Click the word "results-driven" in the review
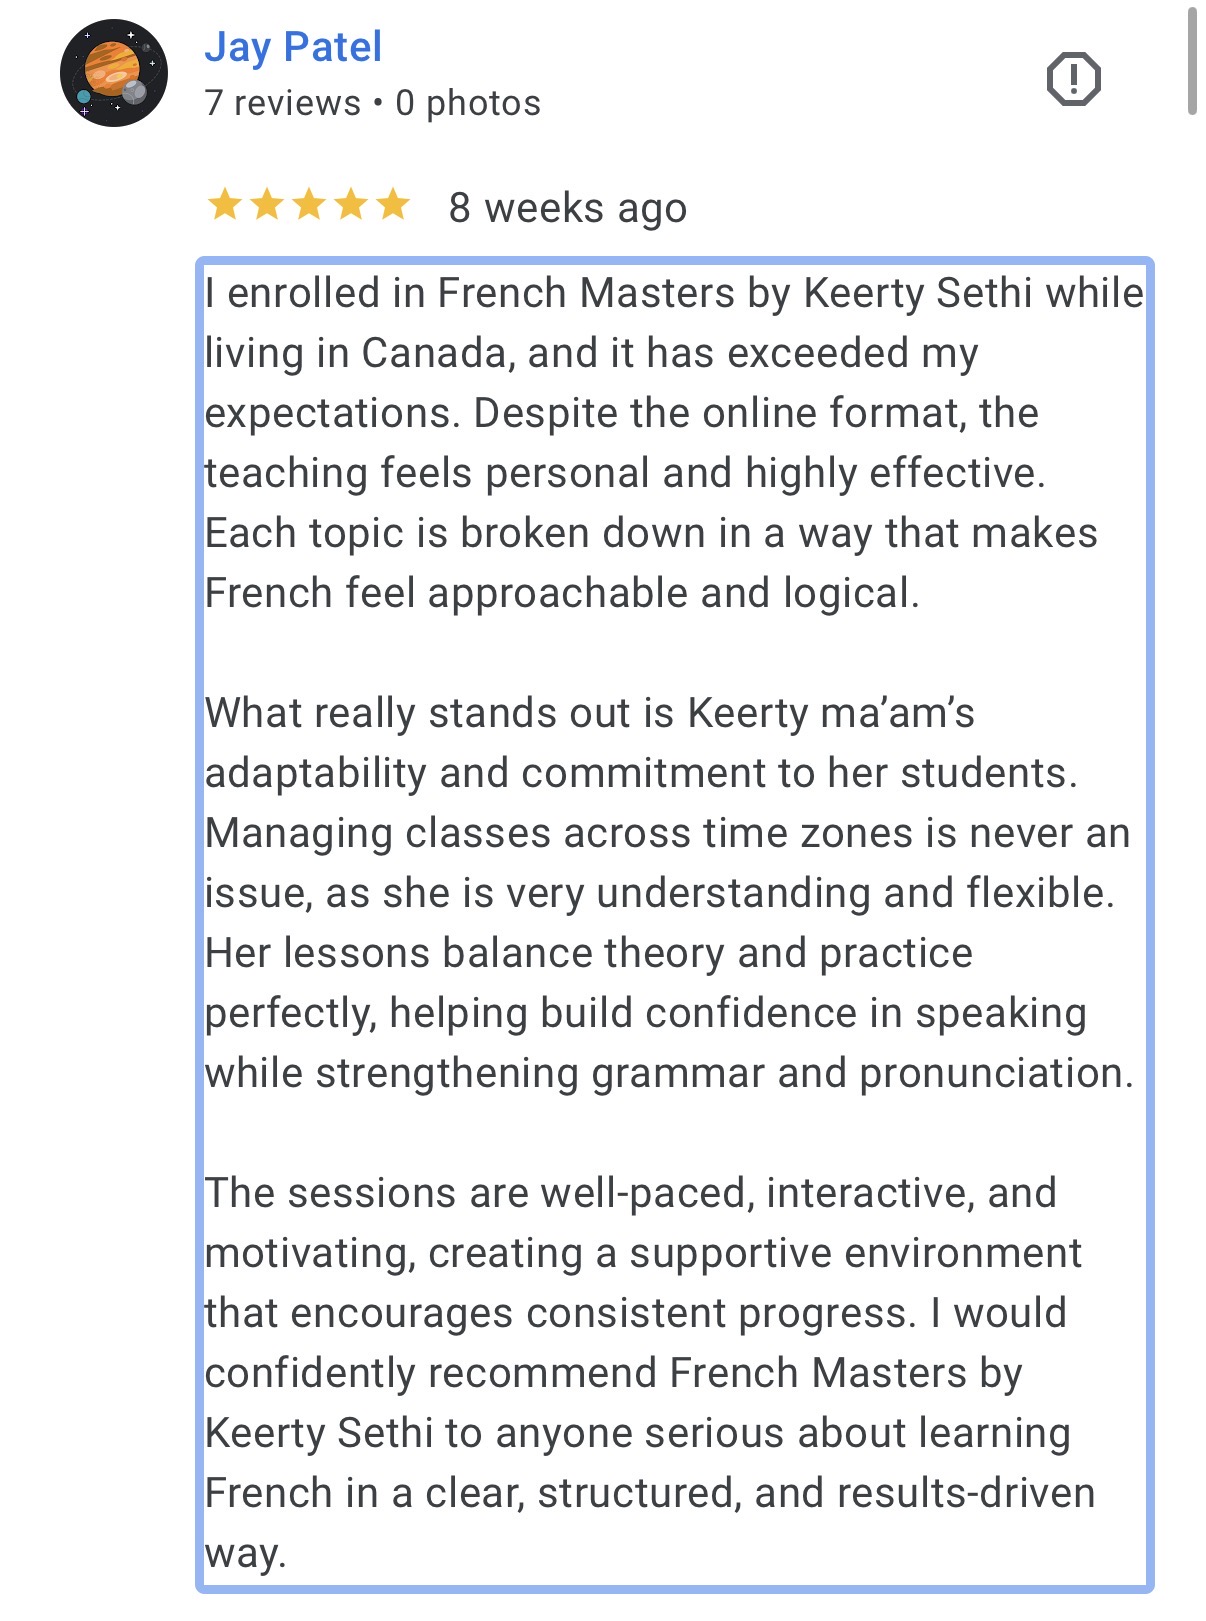The image size is (1206, 1621). (x=965, y=1493)
